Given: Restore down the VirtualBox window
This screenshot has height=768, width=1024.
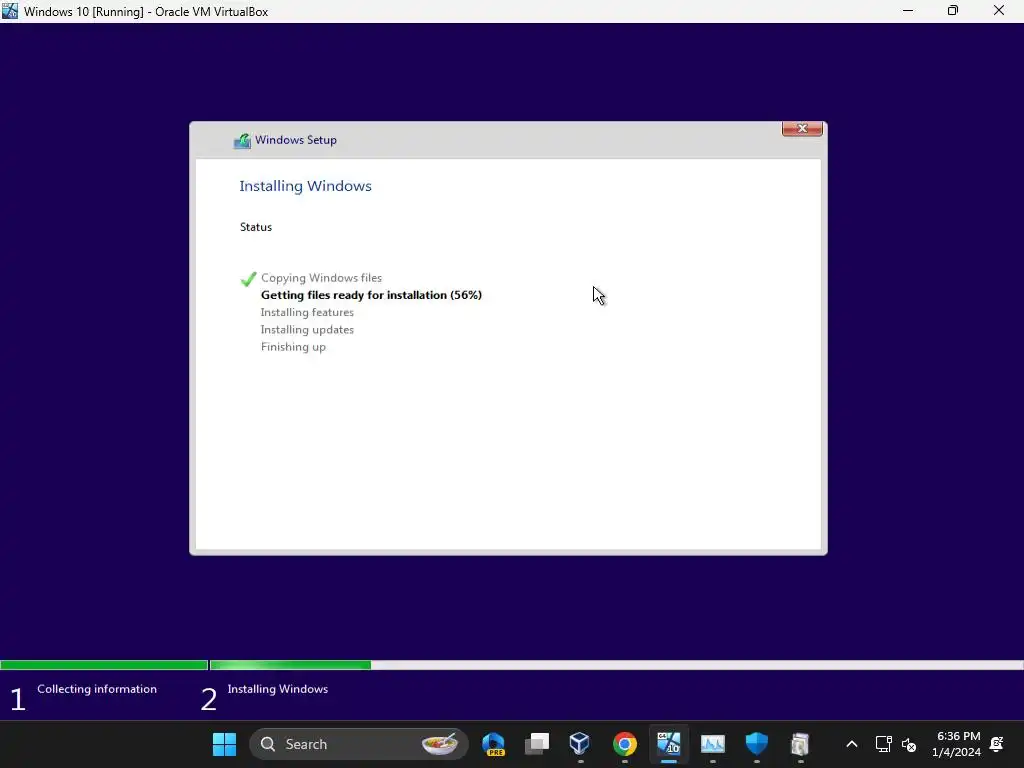Looking at the screenshot, I should tap(953, 11).
